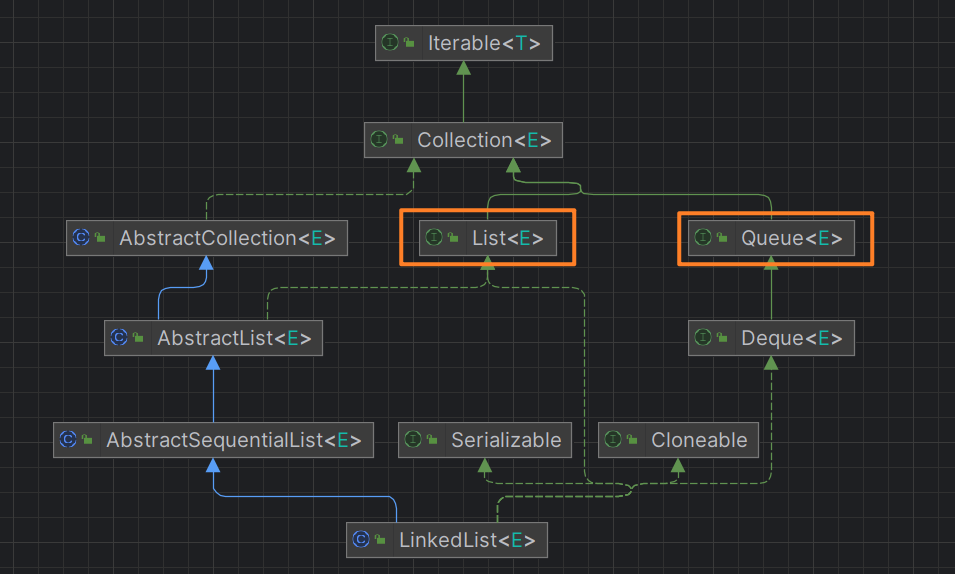The height and width of the screenshot is (574, 955).
Task: Click the class icon on AbstractSequentialList<E>
Action: click(x=68, y=439)
